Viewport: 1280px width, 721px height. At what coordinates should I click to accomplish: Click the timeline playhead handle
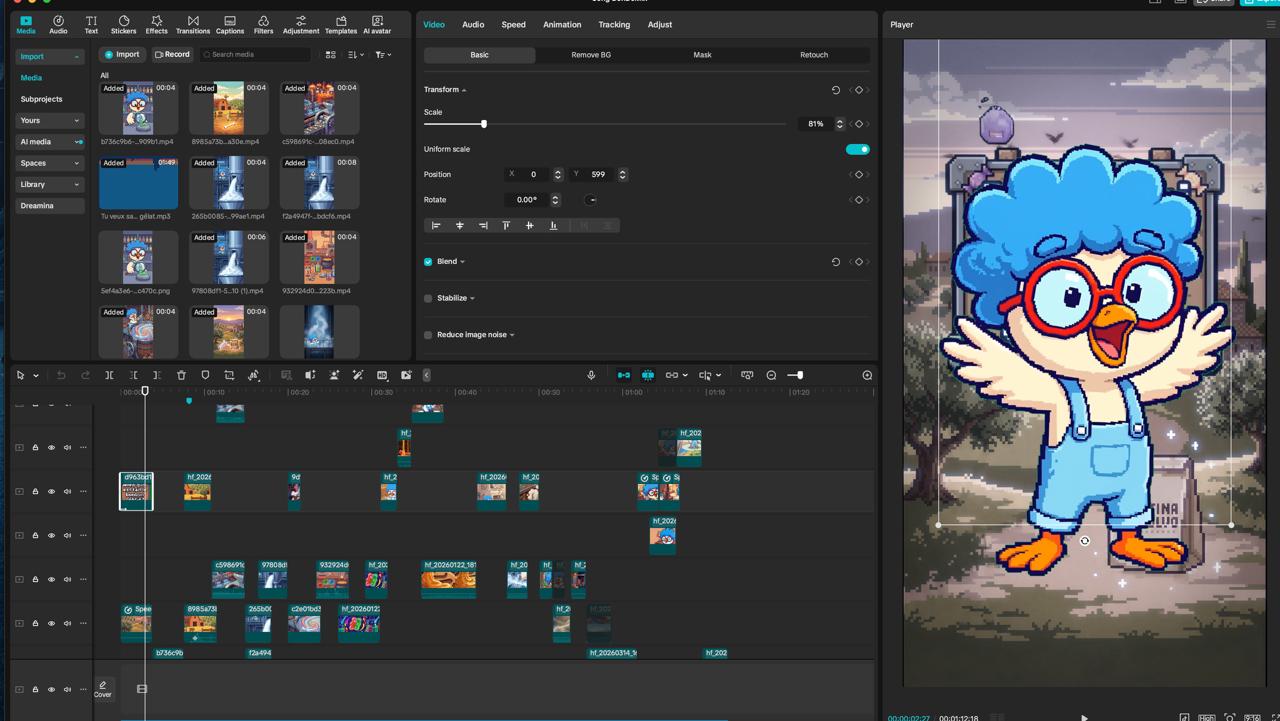[145, 391]
